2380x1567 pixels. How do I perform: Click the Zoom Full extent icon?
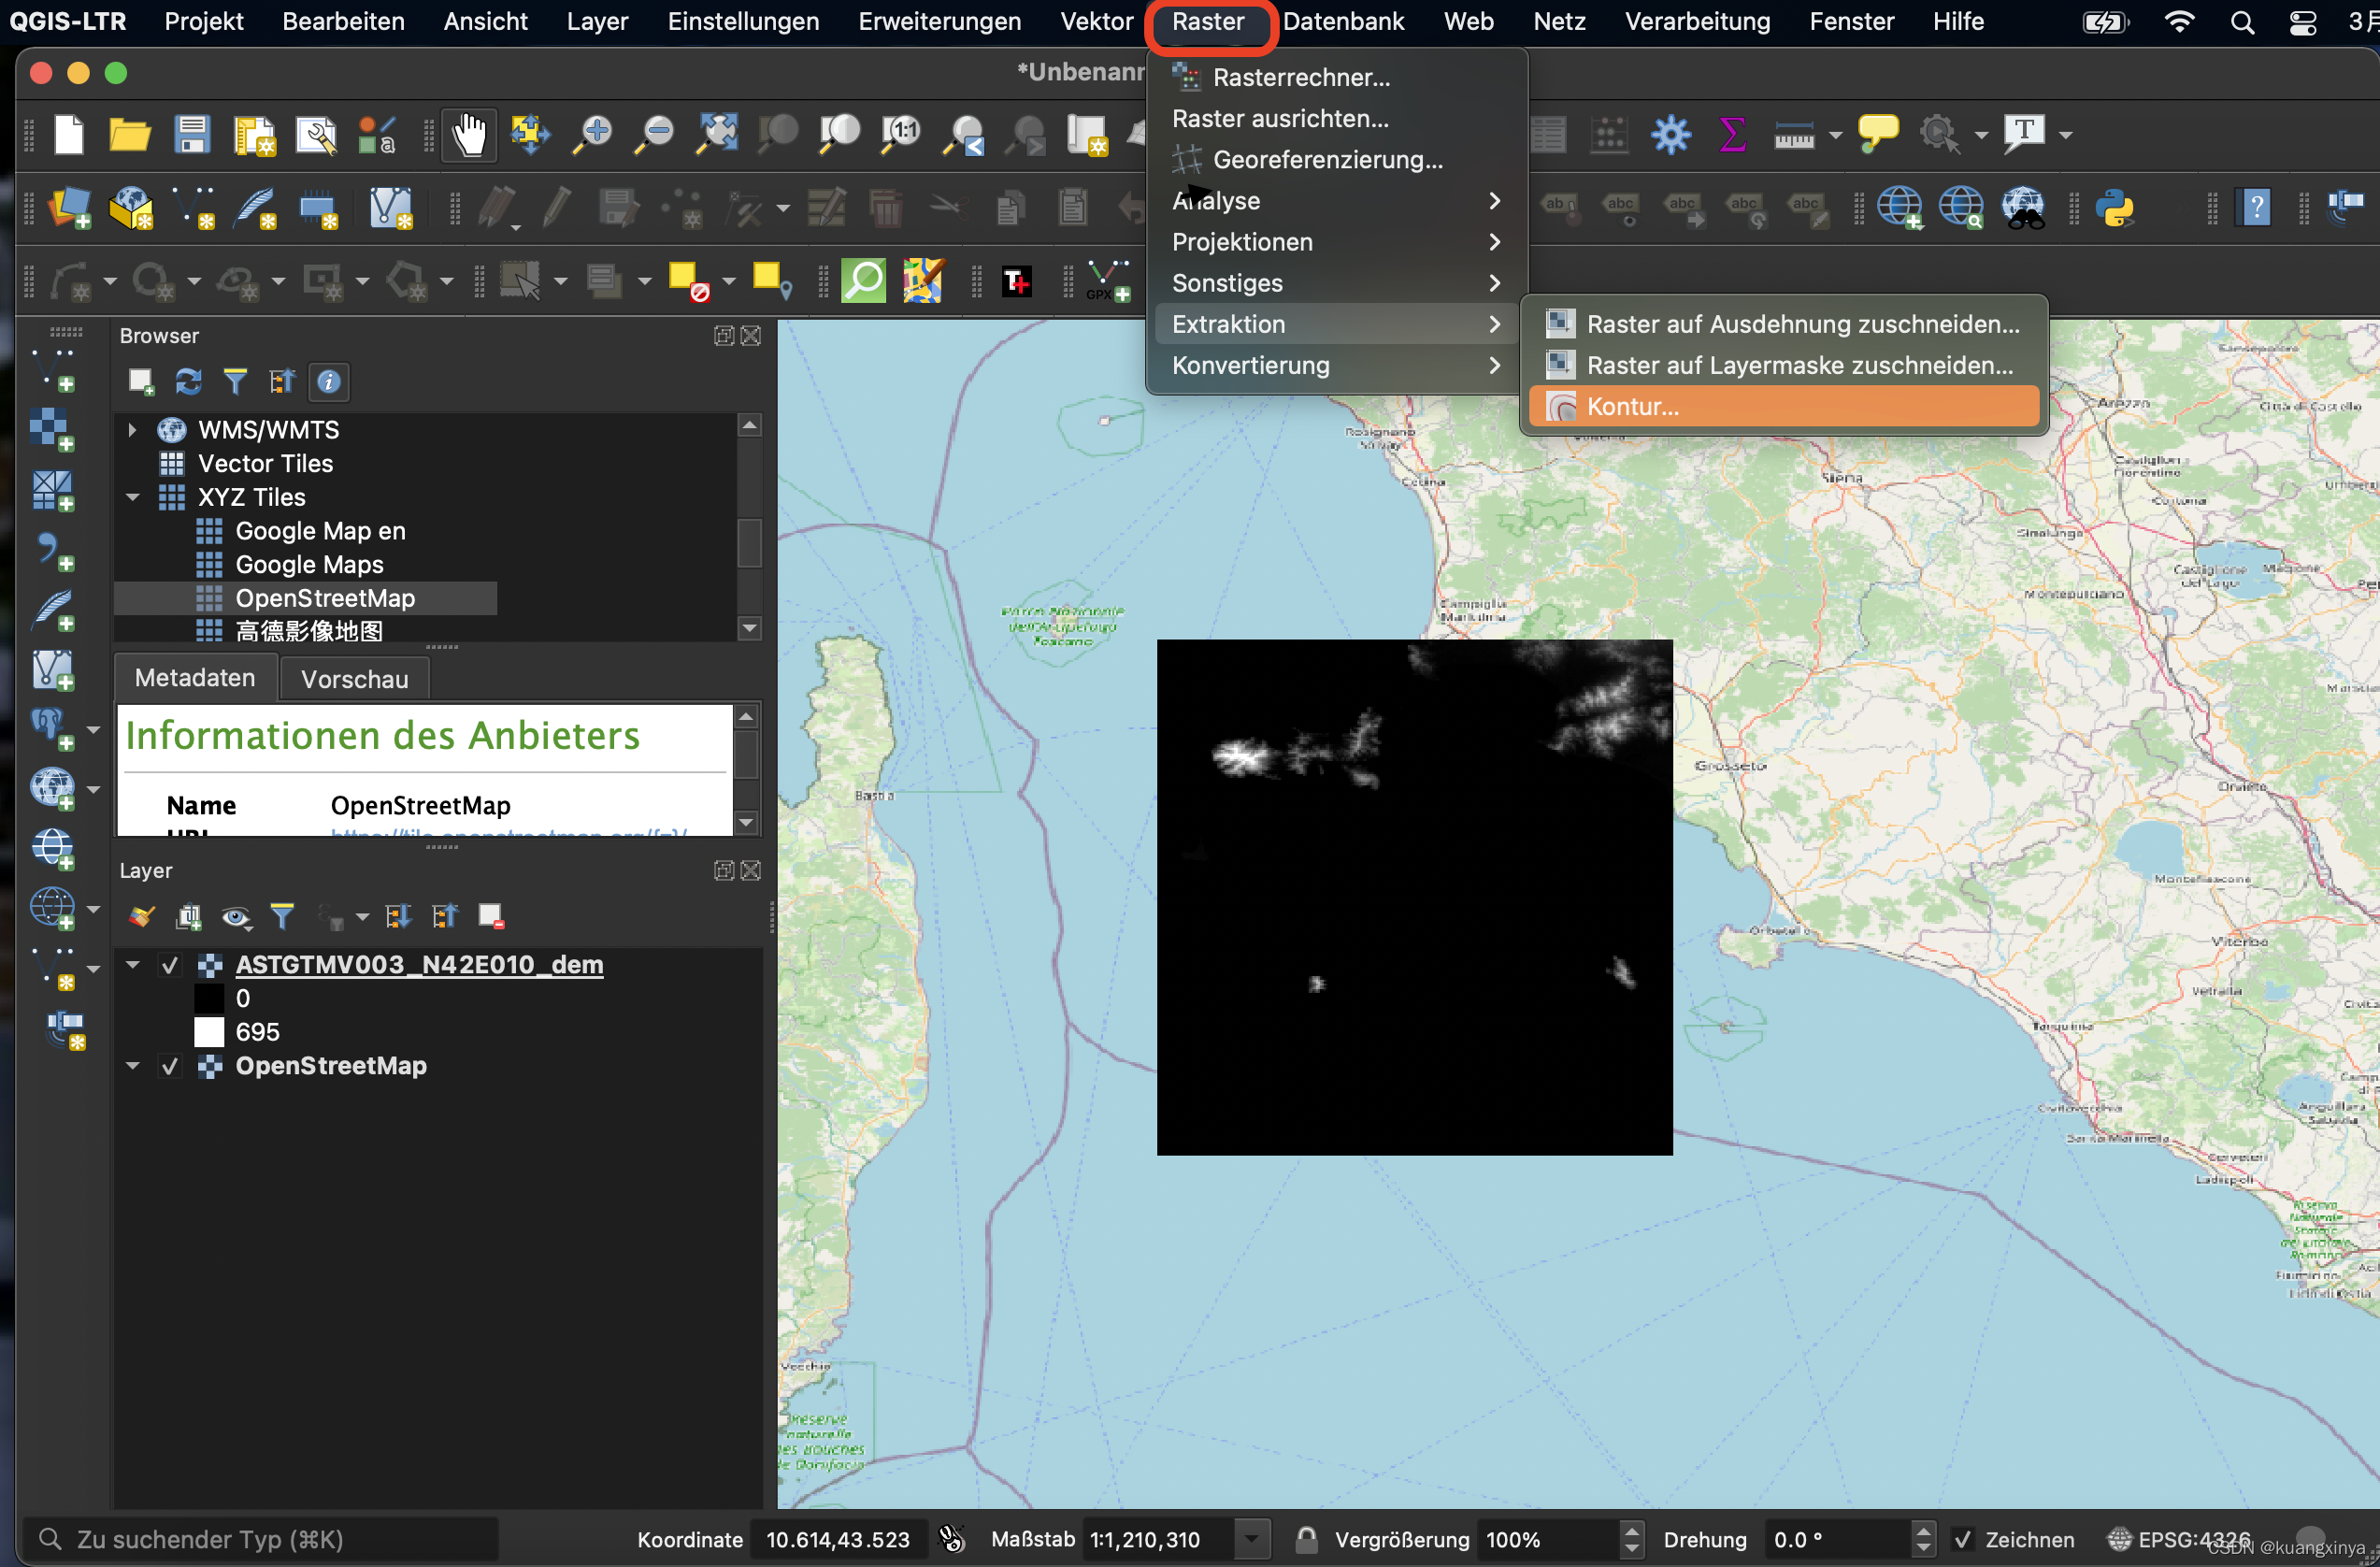point(717,133)
